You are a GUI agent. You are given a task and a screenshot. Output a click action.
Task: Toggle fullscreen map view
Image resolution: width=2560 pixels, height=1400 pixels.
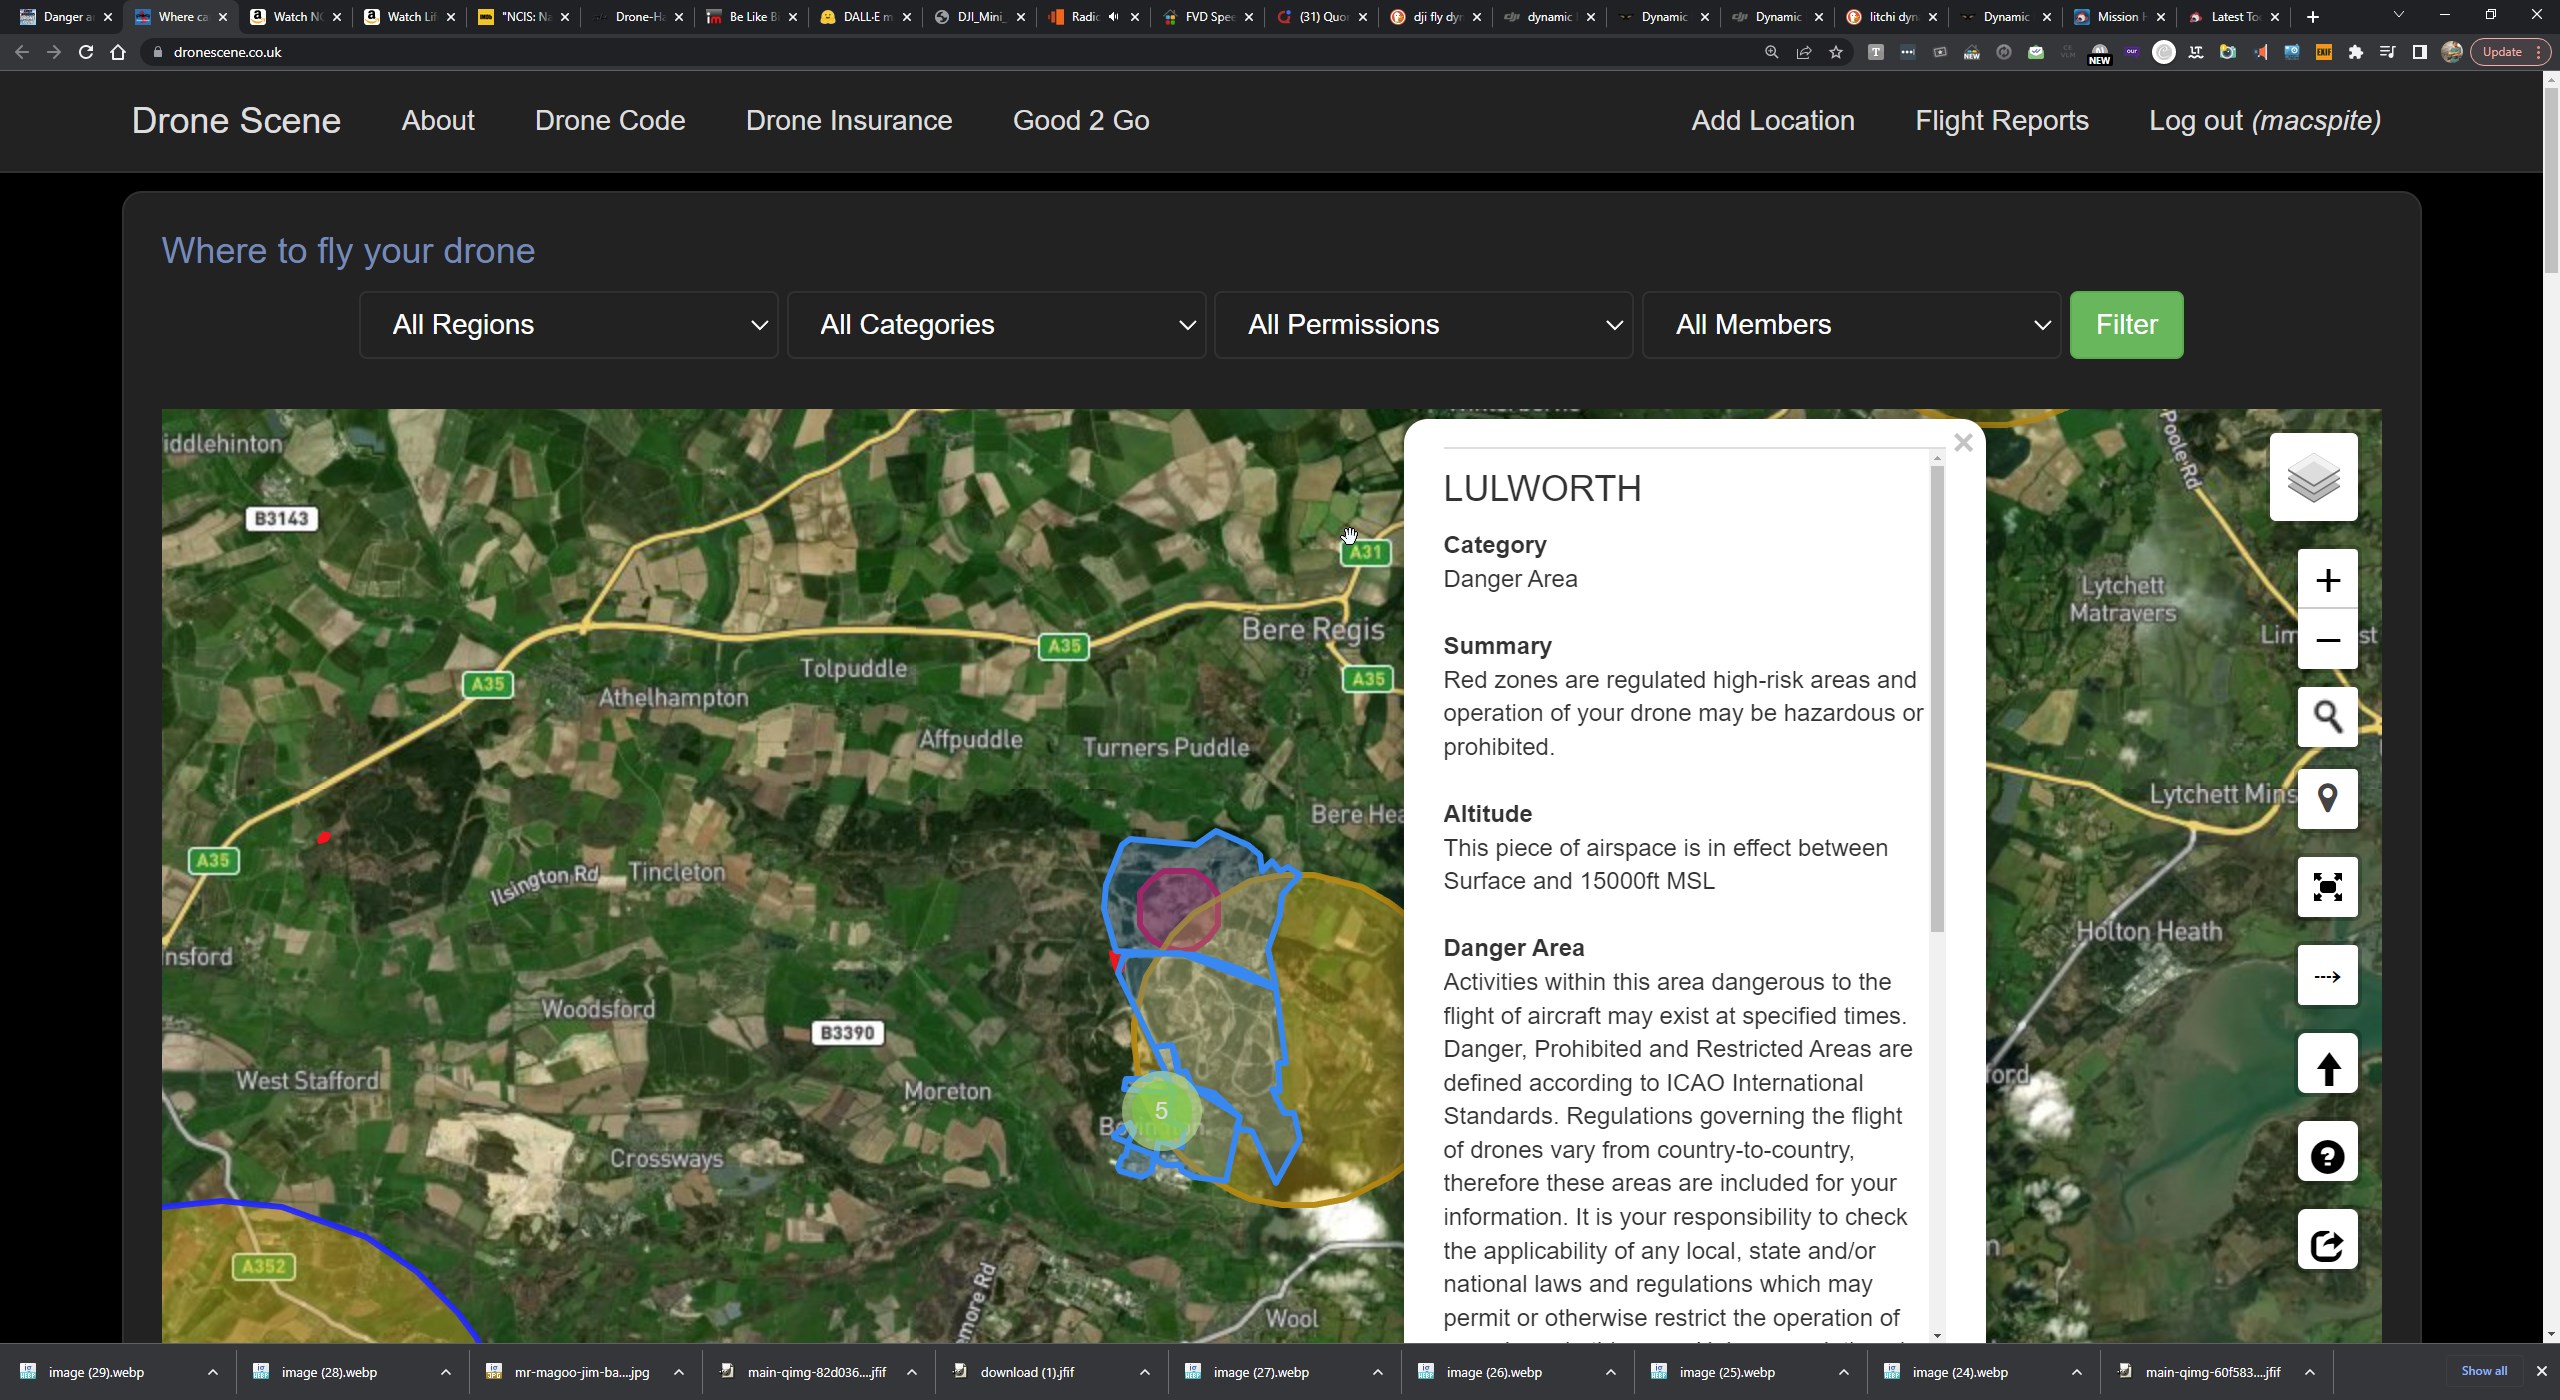2327,887
